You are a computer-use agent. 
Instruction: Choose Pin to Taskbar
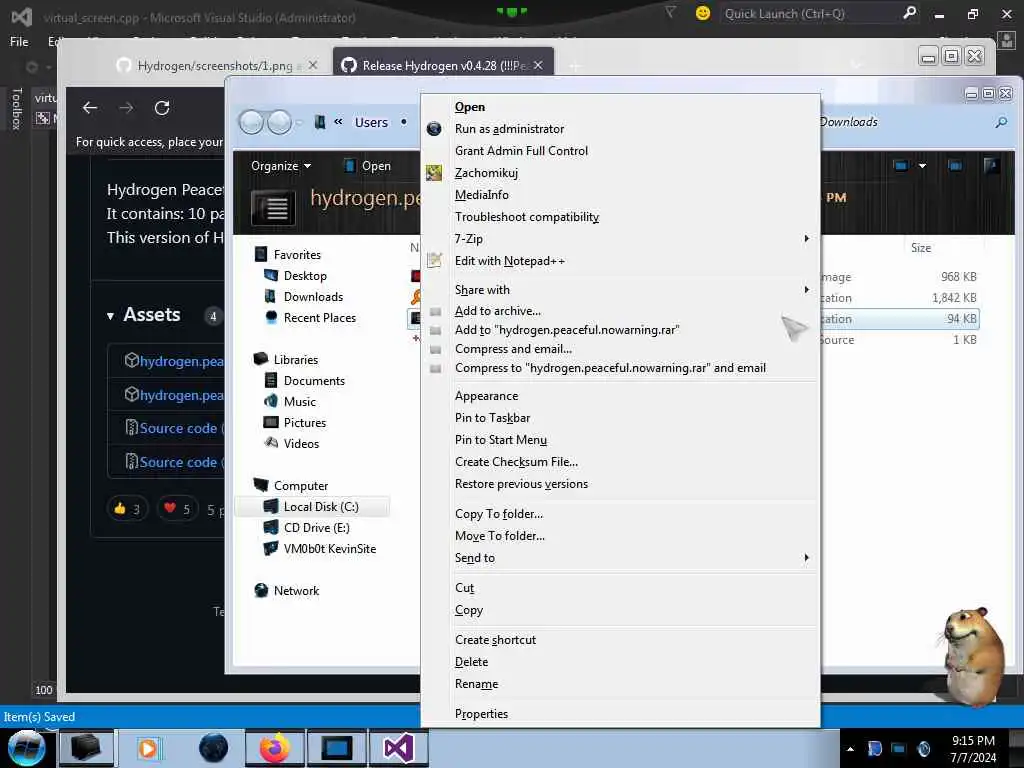pos(492,418)
